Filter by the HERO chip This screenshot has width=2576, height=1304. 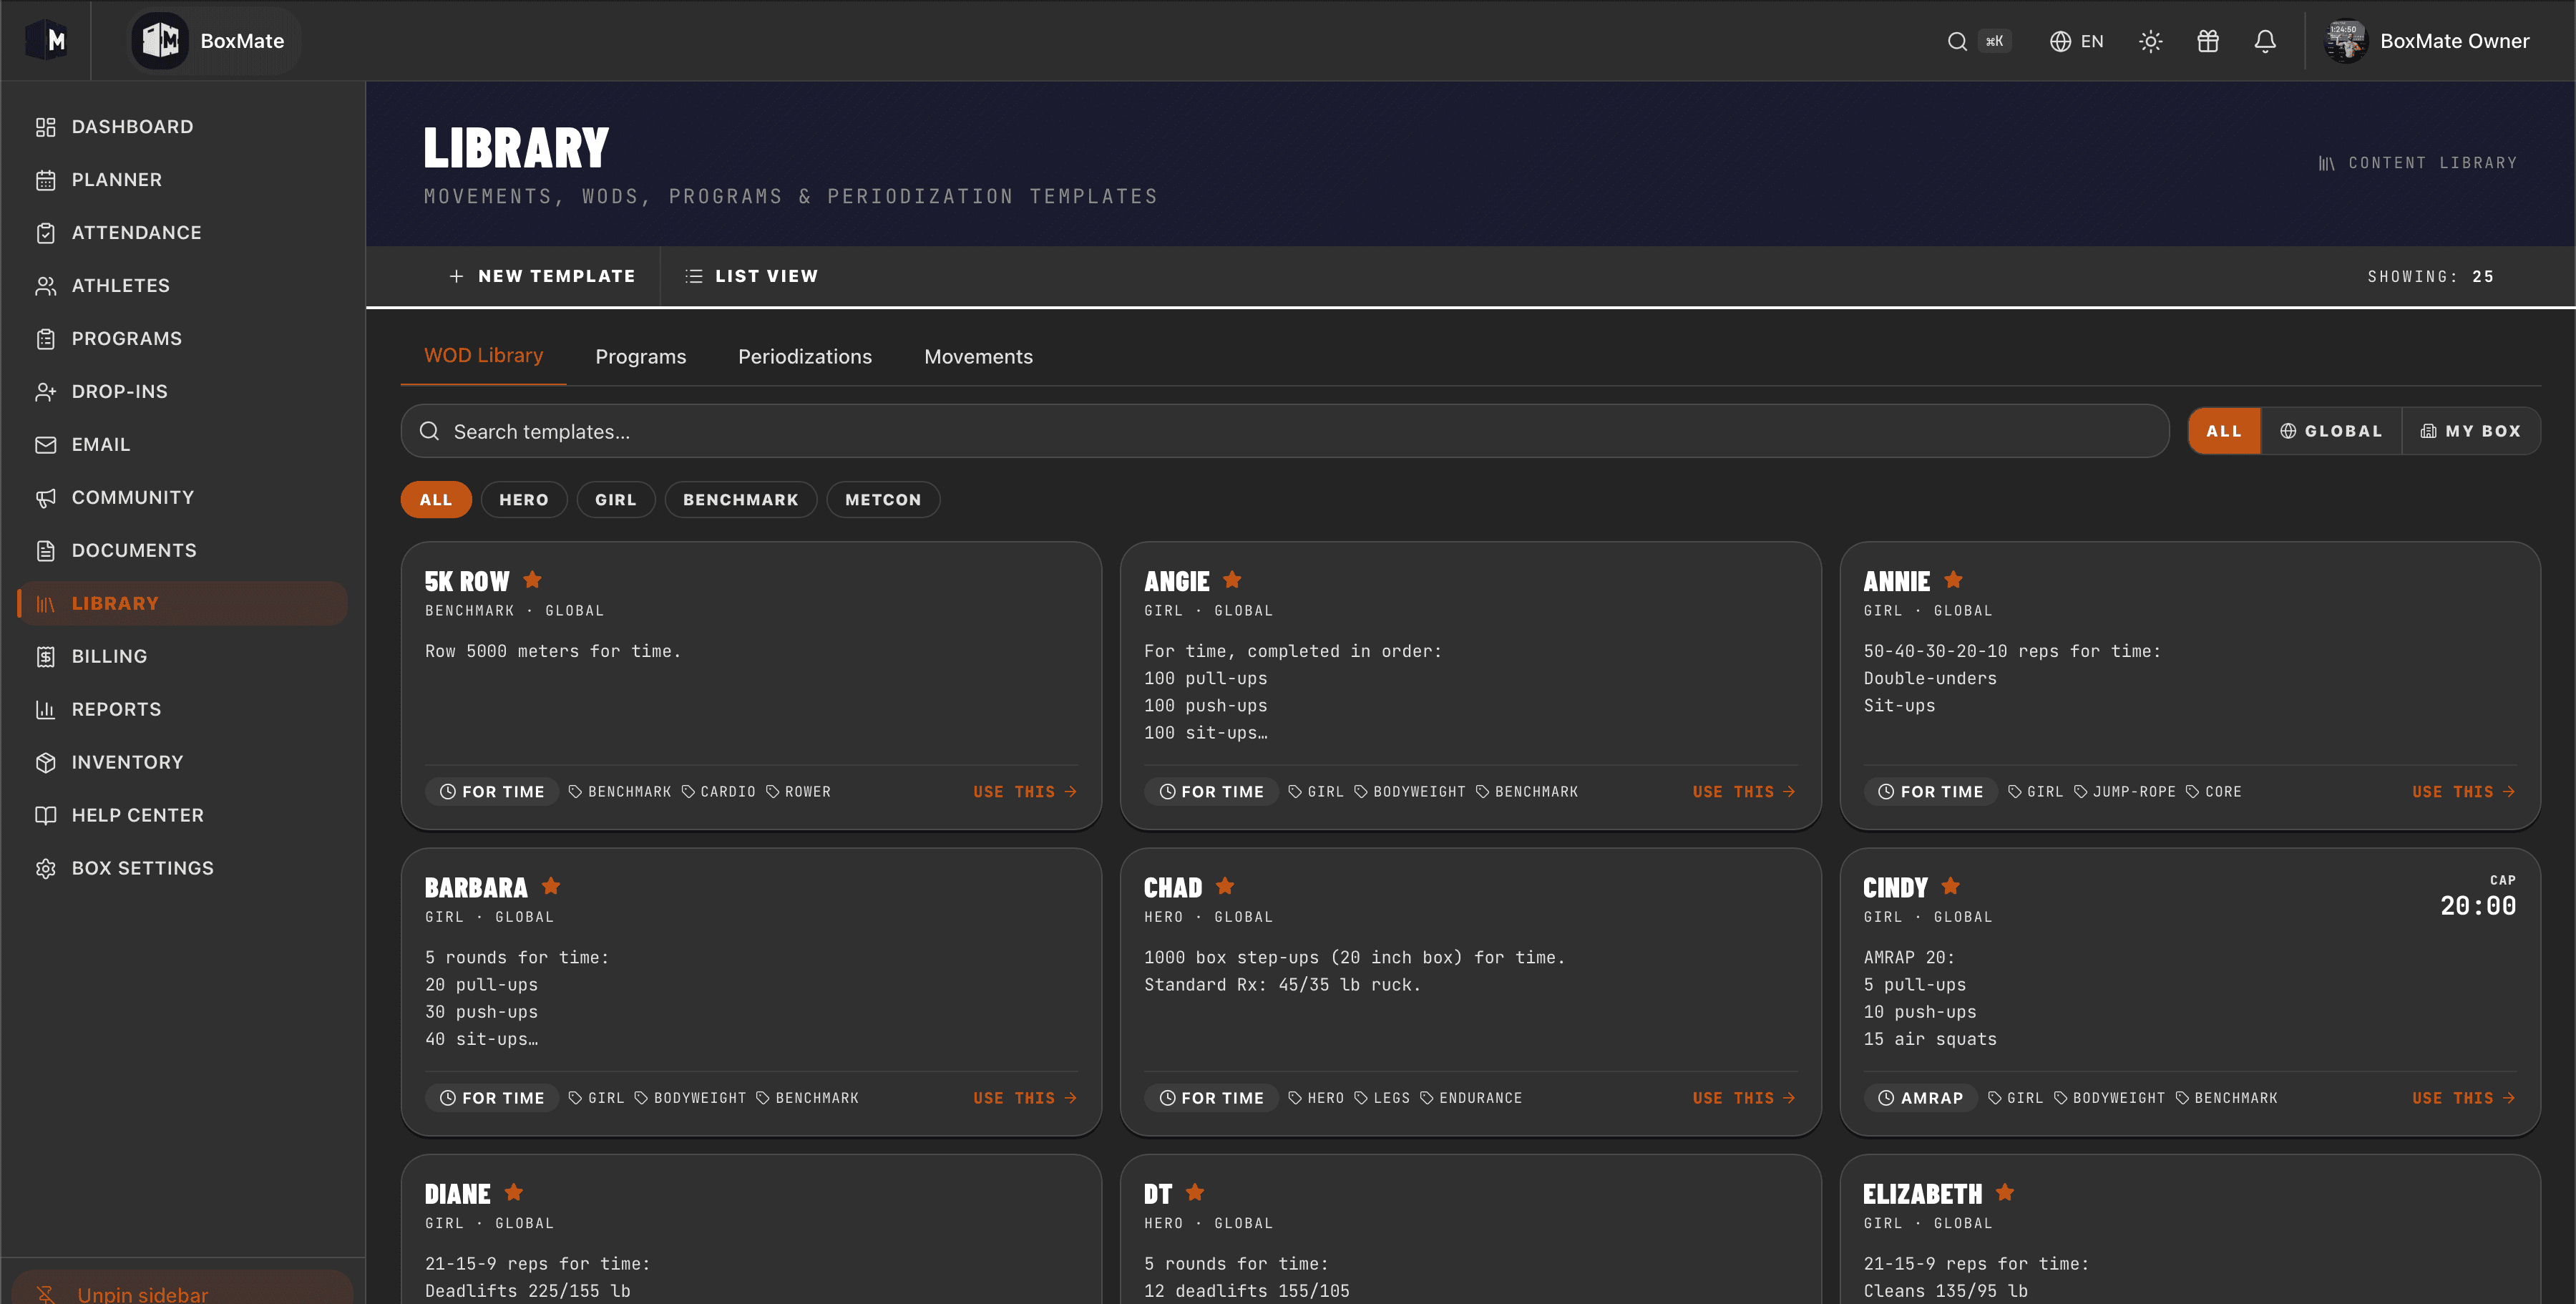[524, 500]
